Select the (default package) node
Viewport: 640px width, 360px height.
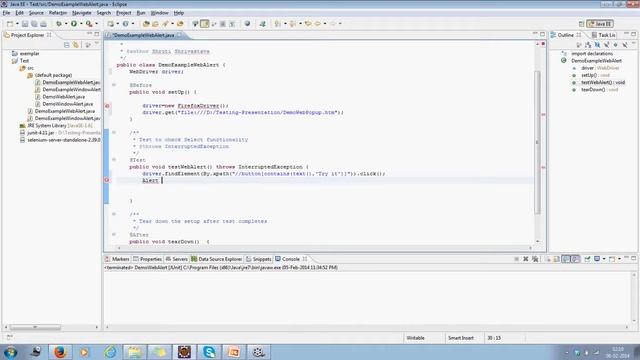click(53, 75)
